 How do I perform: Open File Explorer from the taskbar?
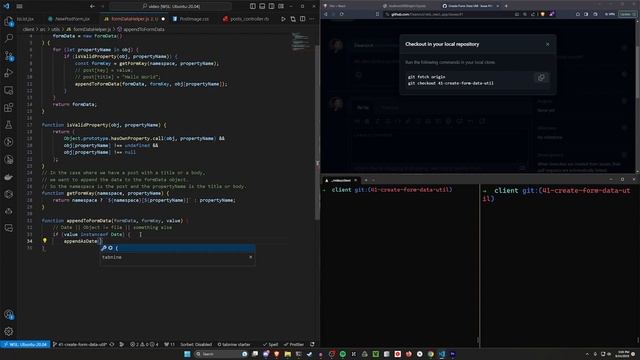[x=288, y=354]
